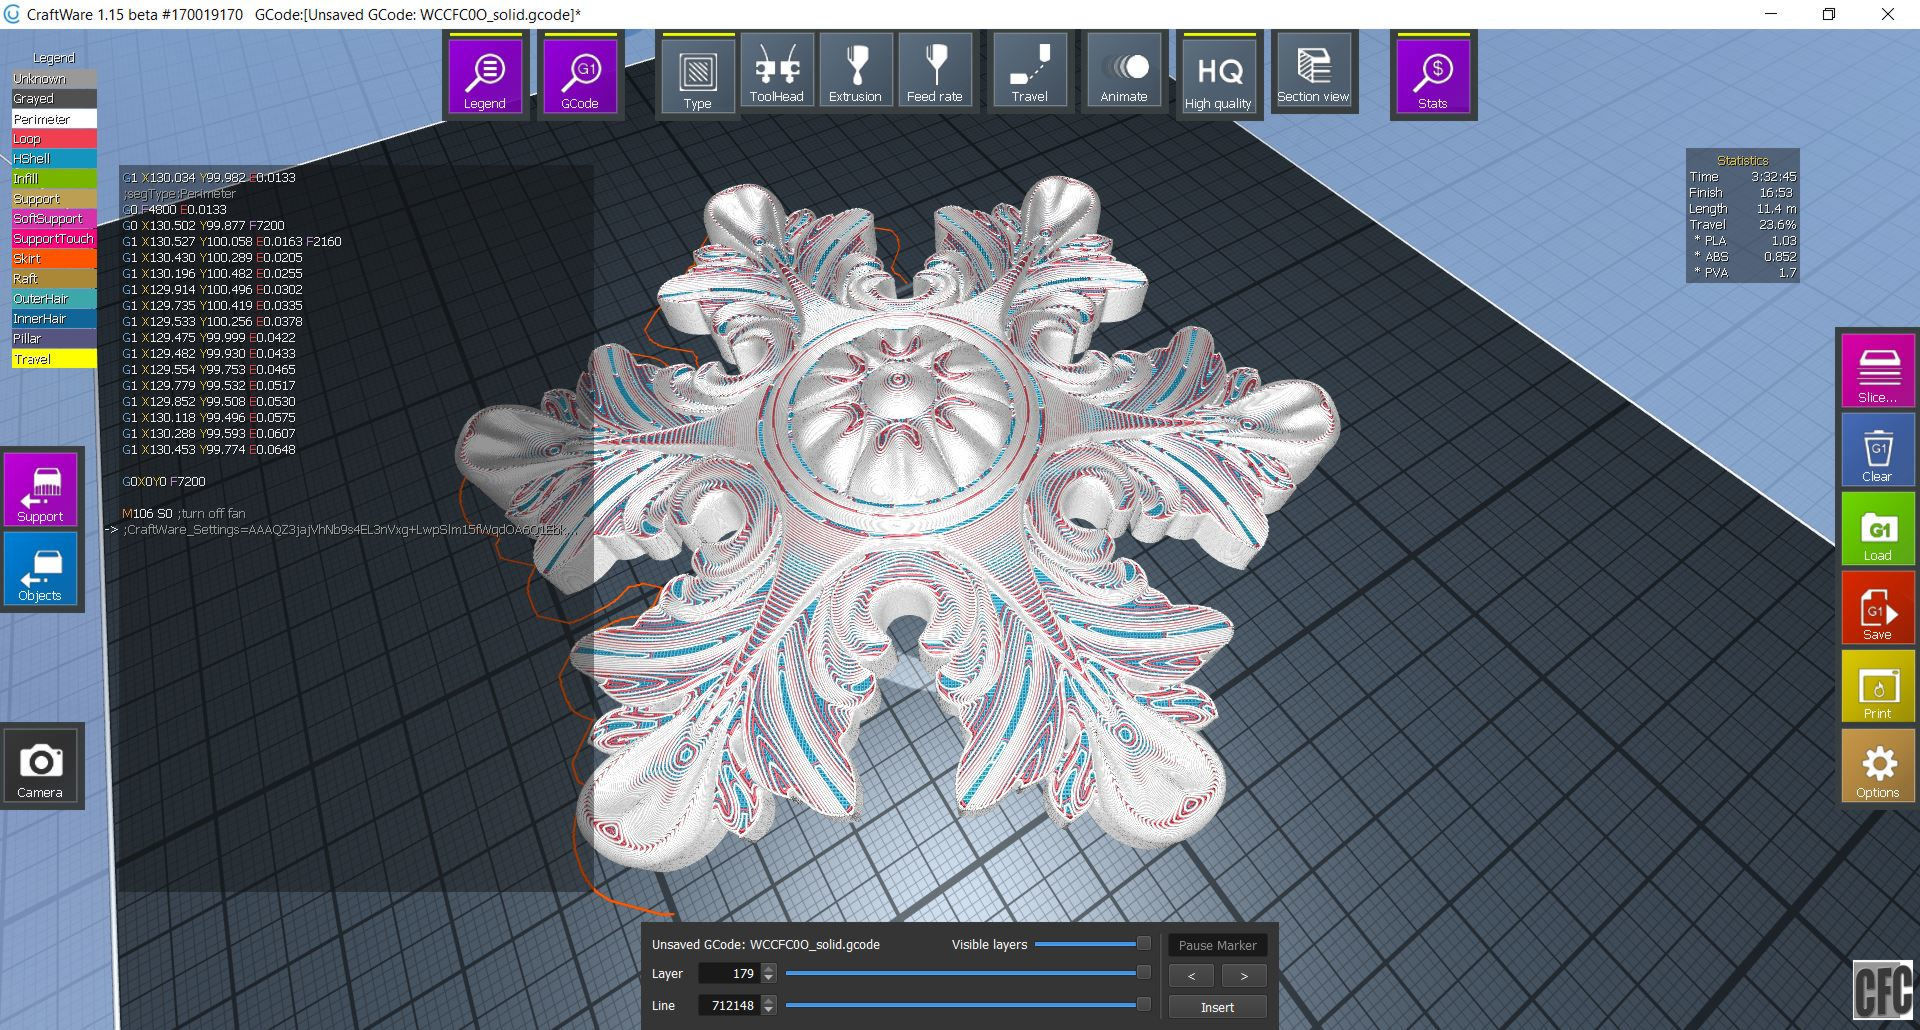This screenshot has width=1920, height=1030.
Task: Click the Pause Marker button
Action: pos(1217,945)
